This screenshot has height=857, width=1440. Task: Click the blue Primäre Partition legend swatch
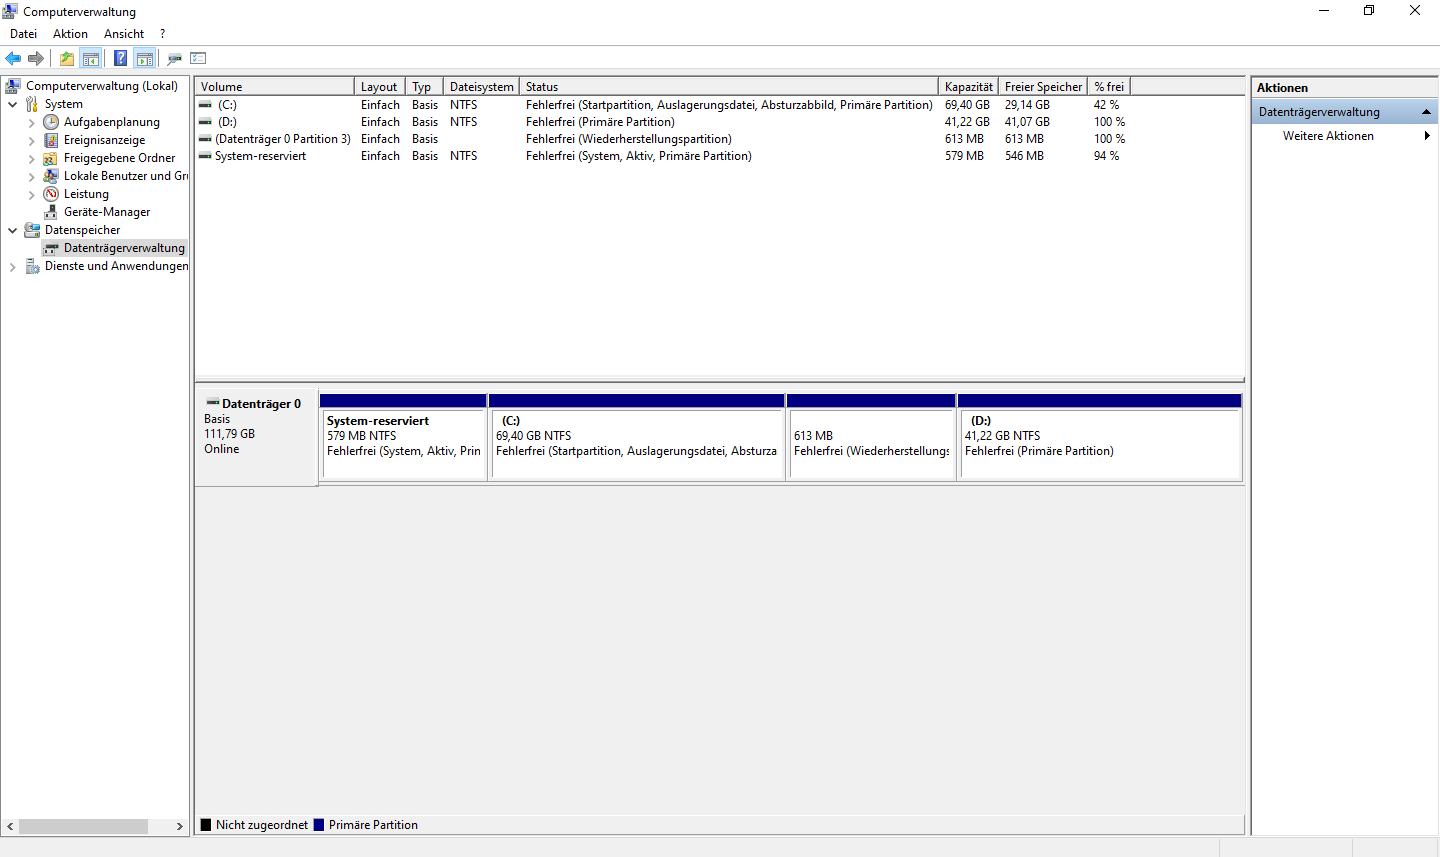[x=319, y=825]
